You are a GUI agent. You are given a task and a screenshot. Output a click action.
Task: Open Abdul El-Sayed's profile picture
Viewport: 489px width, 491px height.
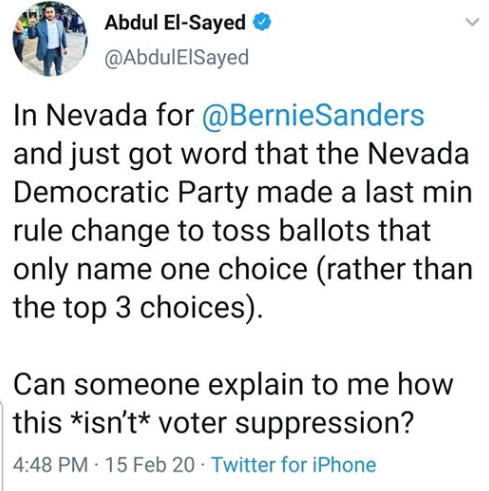pos(50,38)
